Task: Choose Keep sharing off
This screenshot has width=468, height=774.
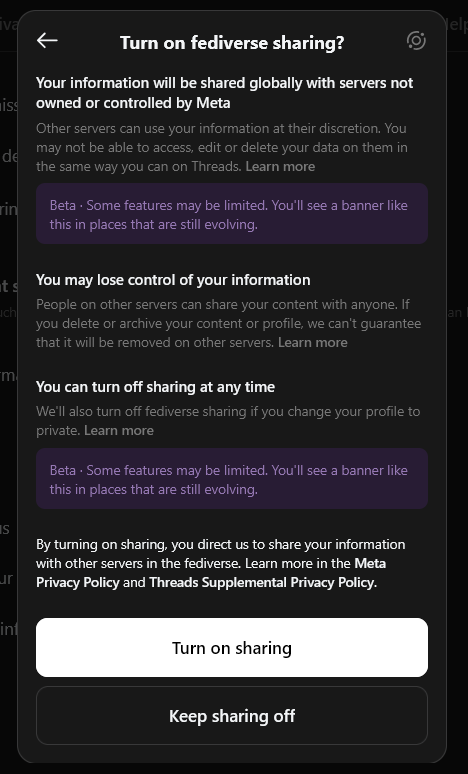Action: coord(232,715)
